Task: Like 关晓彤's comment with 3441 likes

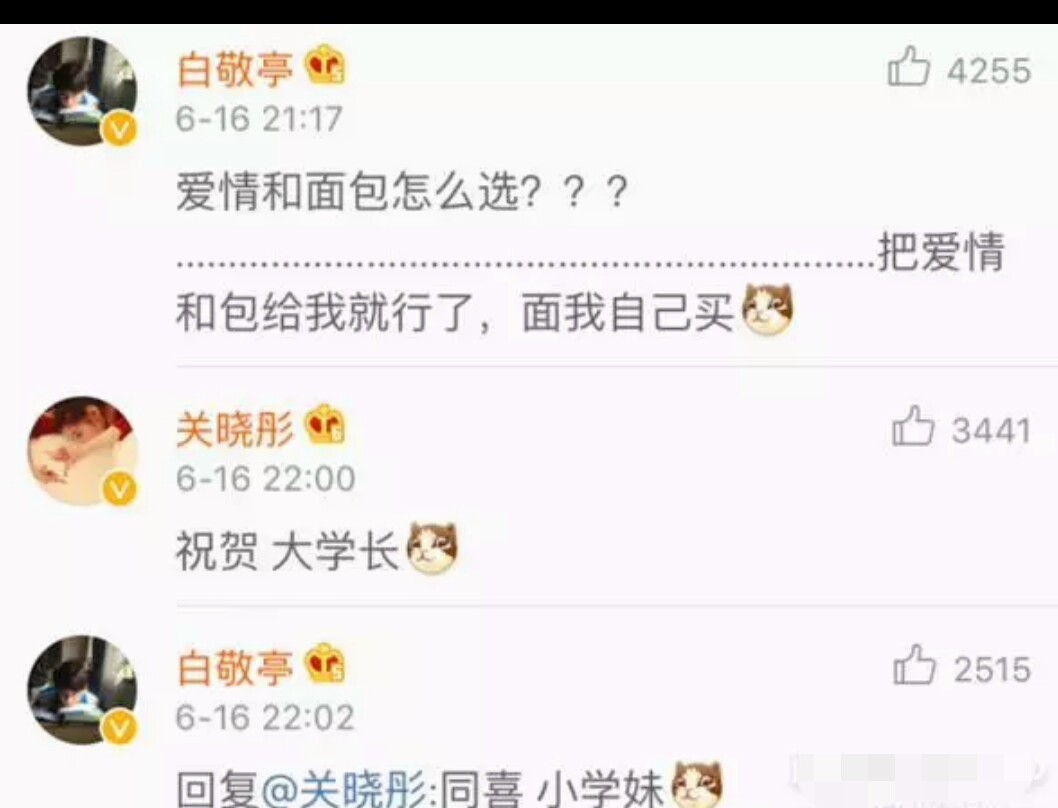Action: pyautogui.click(x=913, y=426)
